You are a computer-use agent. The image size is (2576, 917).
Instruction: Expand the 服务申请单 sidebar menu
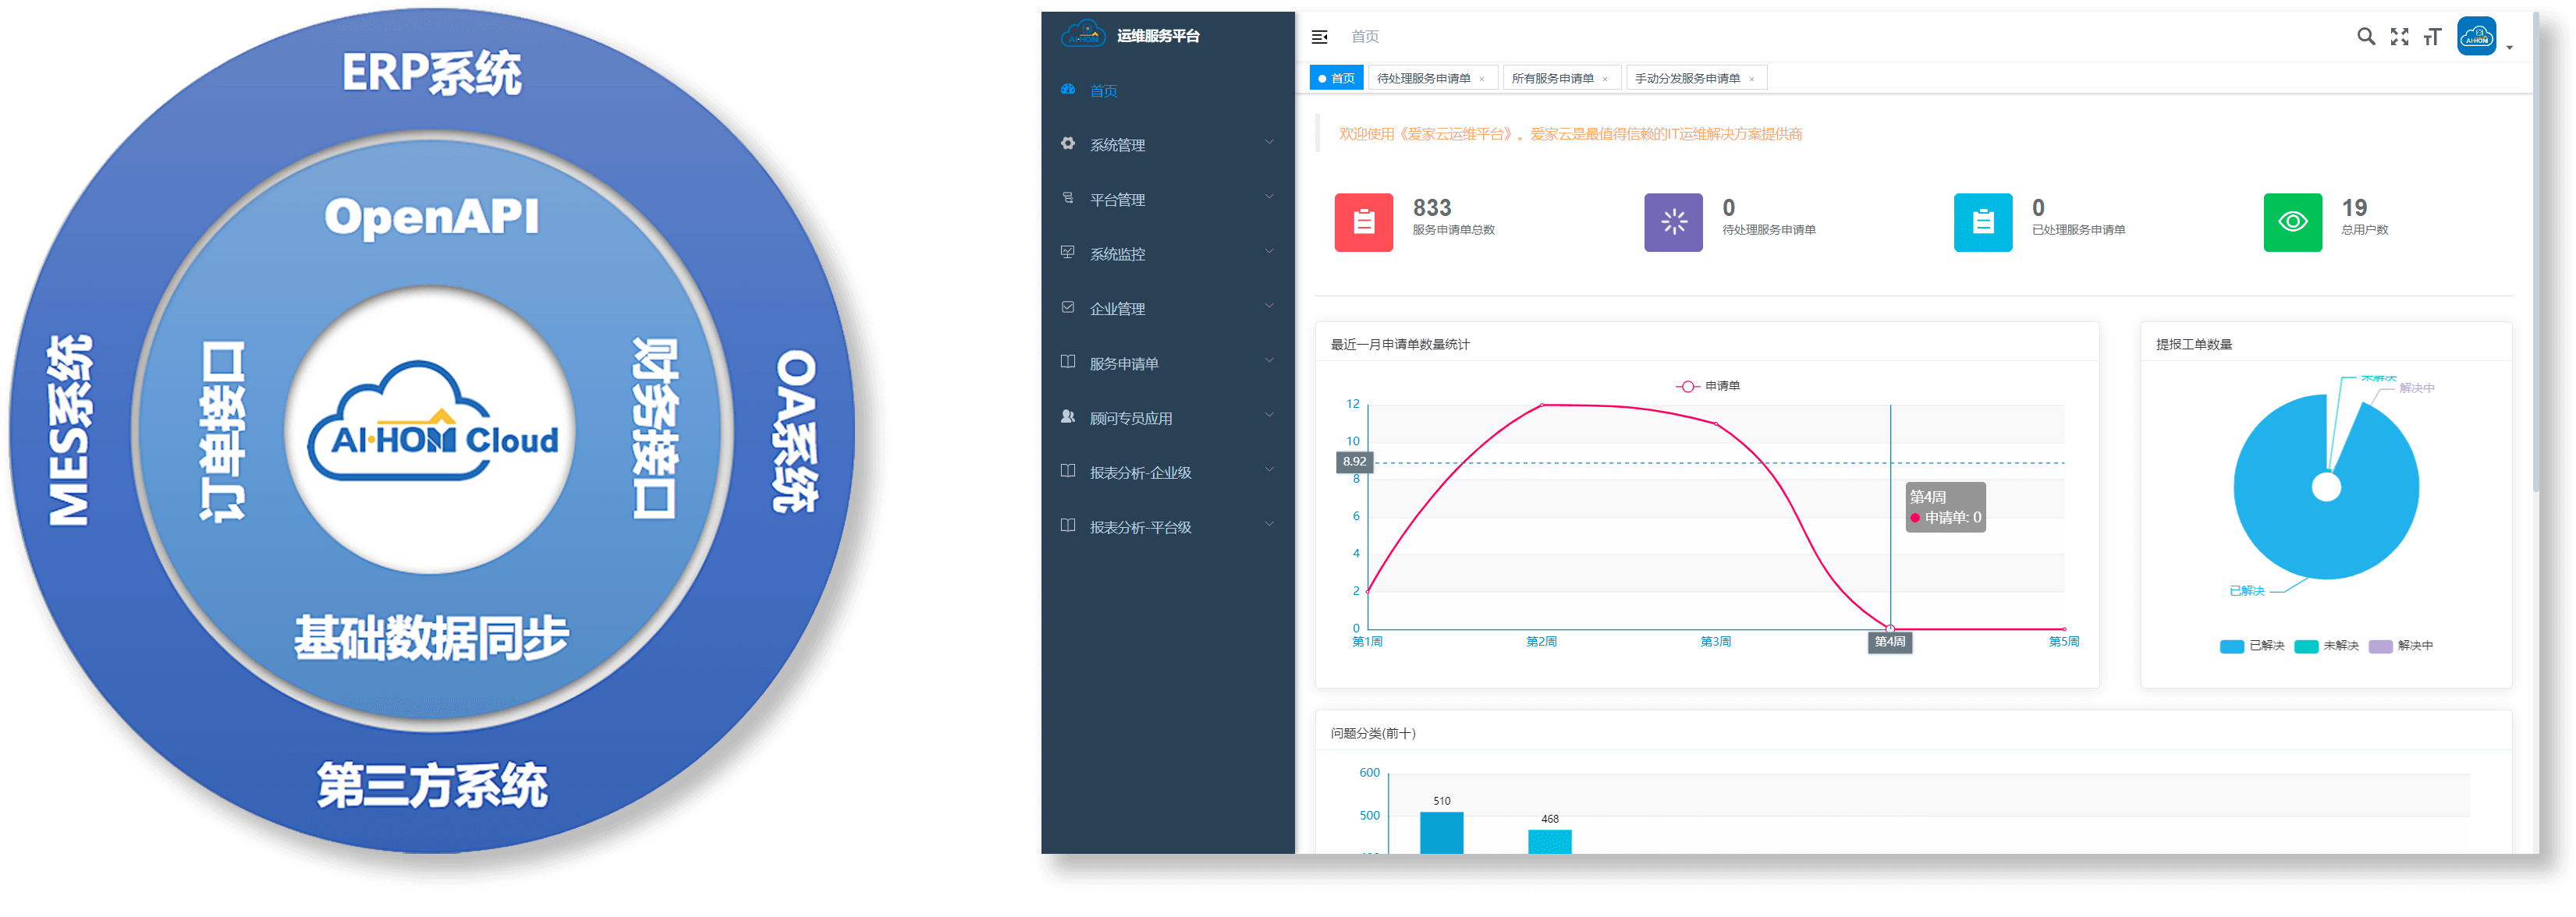click(x=1166, y=364)
